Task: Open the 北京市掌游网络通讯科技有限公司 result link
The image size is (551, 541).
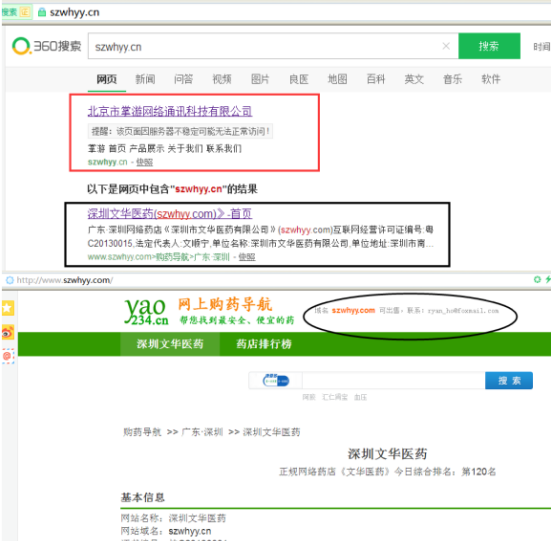Action: [170, 111]
